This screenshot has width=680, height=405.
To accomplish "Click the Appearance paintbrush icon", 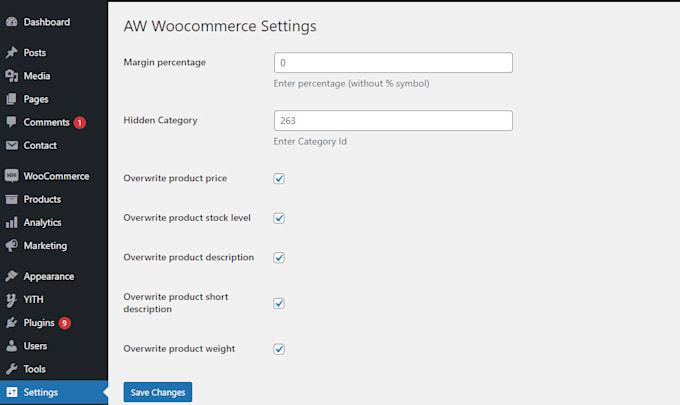I will click(x=12, y=276).
